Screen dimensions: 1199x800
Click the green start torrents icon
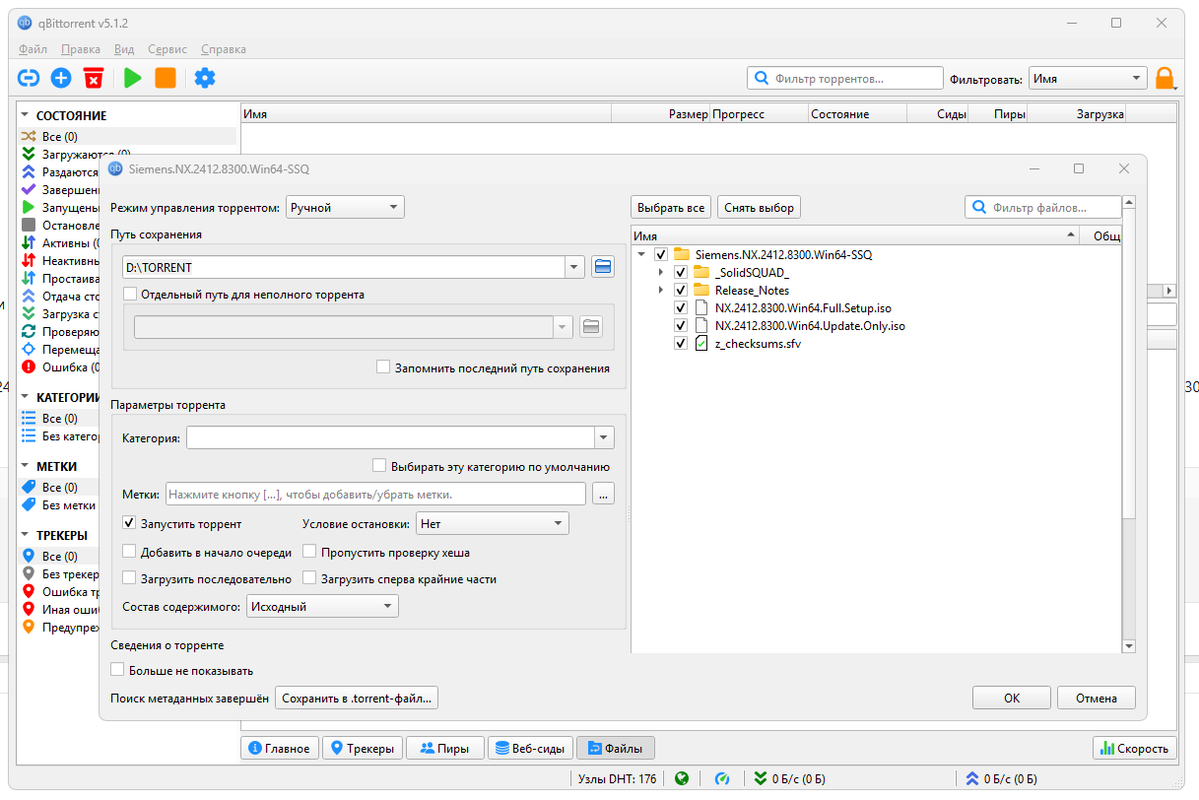(x=132, y=77)
